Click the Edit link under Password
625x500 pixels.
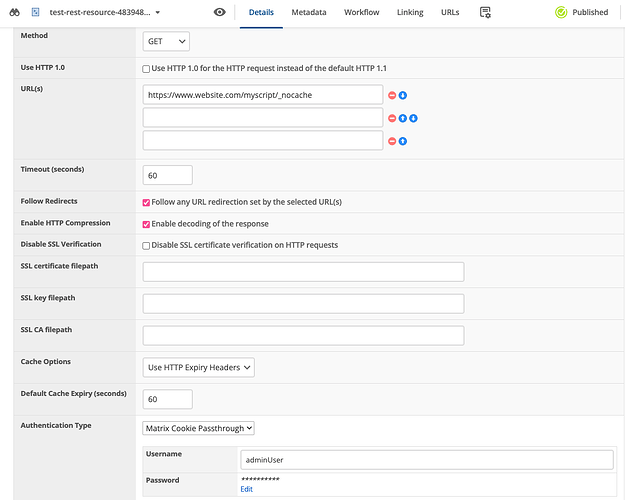tap(246, 489)
